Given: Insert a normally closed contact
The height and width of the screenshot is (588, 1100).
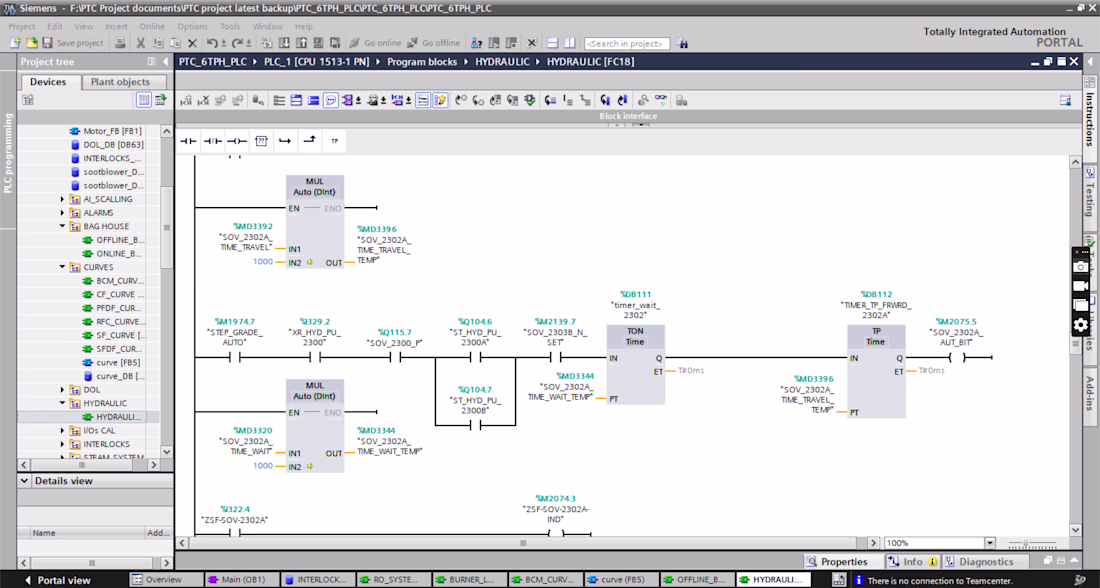Looking at the screenshot, I should pyautogui.click(x=213, y=141).
